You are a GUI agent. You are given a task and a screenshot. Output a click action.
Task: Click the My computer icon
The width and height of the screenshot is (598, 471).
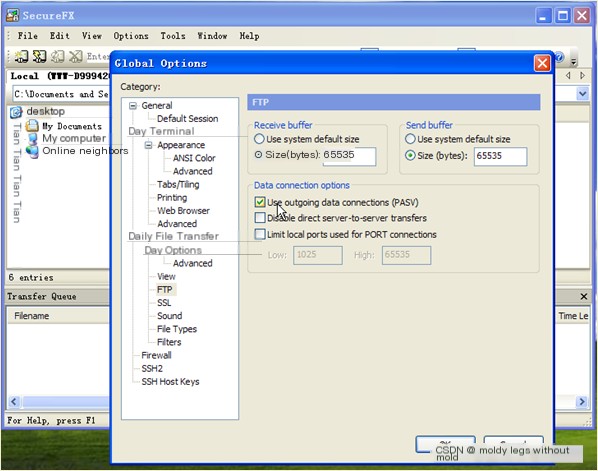tap(32, 138)
